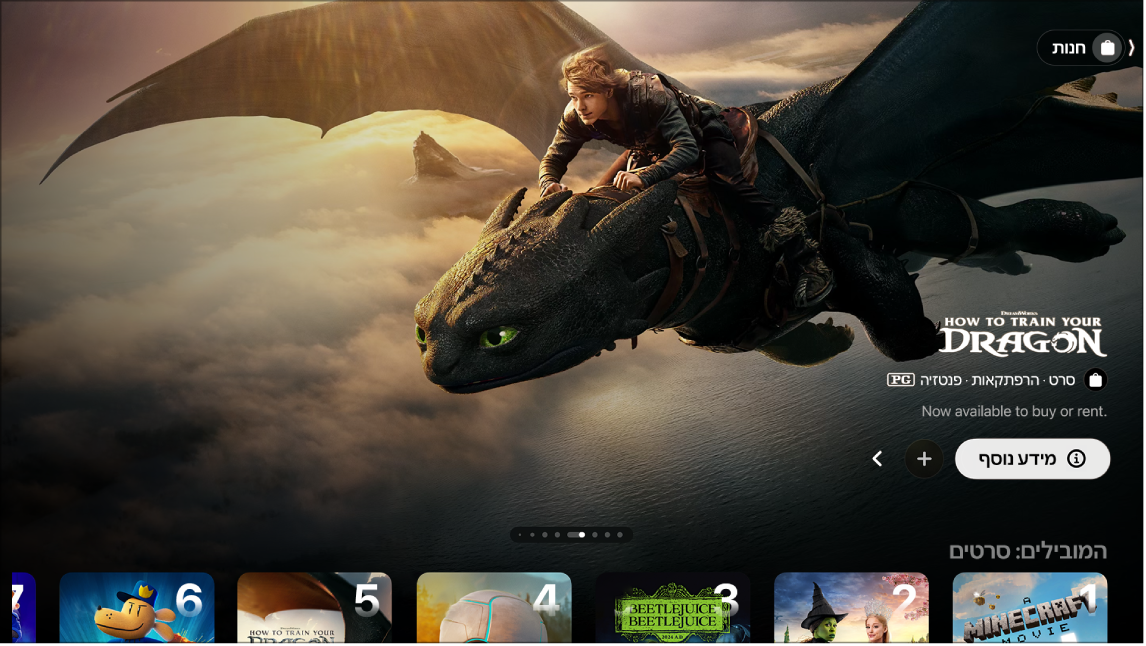This screenshot has width=1146, height=646.
Task: Click the המובילים: סרטים section heading
Action: click(x=1027, y=551)
